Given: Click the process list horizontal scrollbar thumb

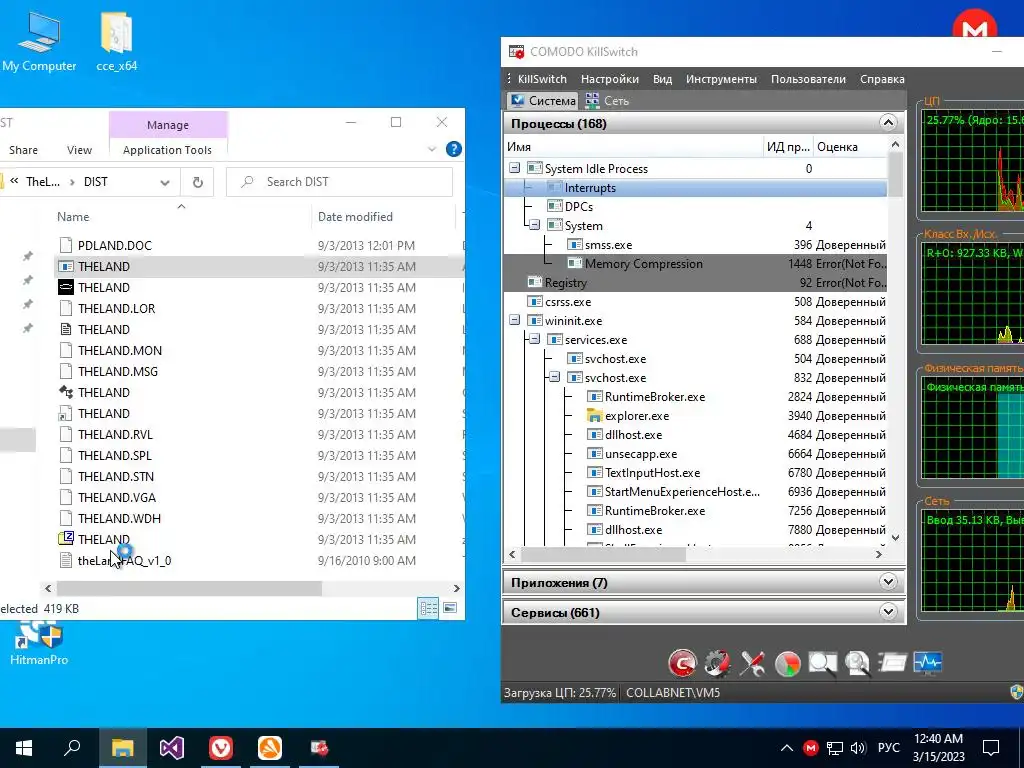Looking at the screenshot, I should click(x=603, y=554).
